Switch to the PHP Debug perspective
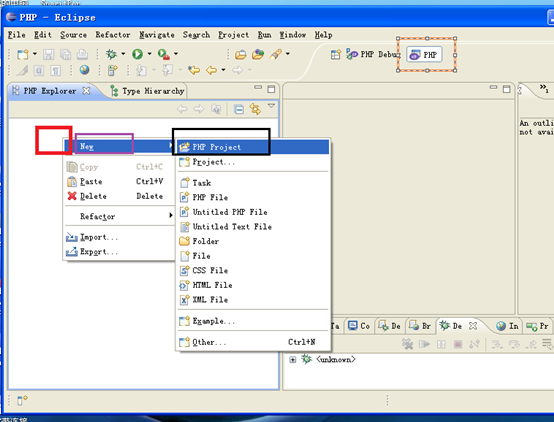 [373, 54]
